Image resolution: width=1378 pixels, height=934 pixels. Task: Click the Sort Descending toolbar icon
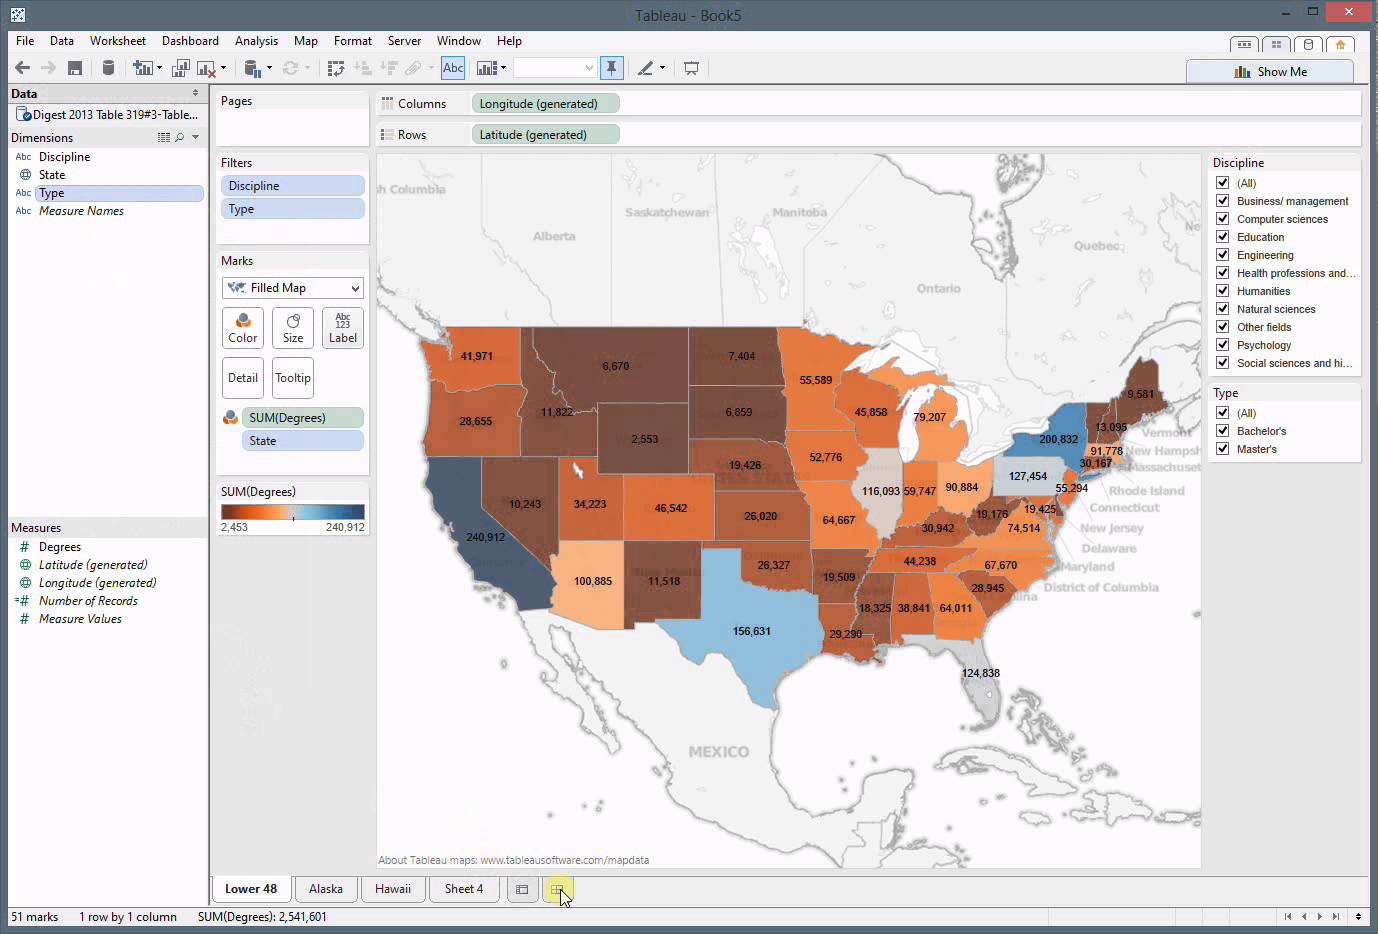click(389, 68)
